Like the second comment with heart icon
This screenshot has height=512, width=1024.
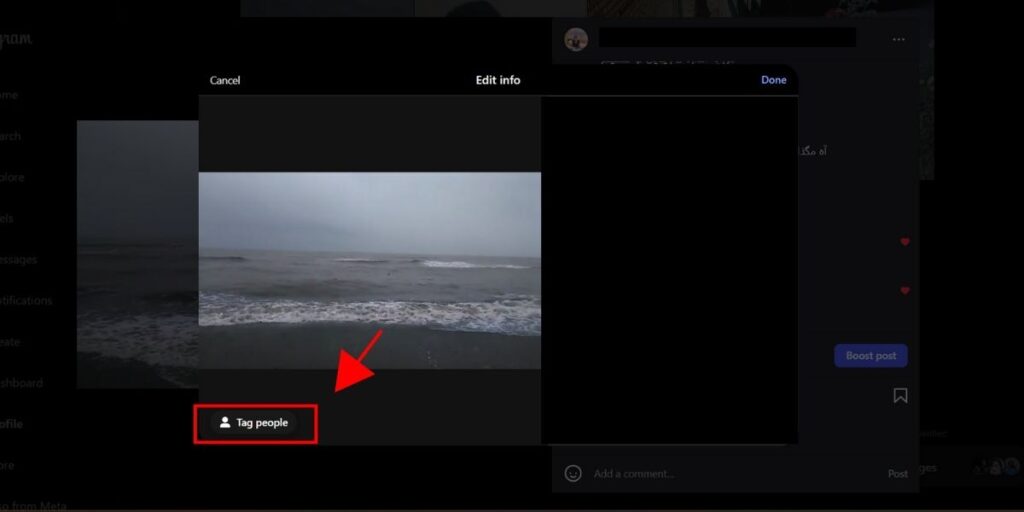[x=905, y=291]
